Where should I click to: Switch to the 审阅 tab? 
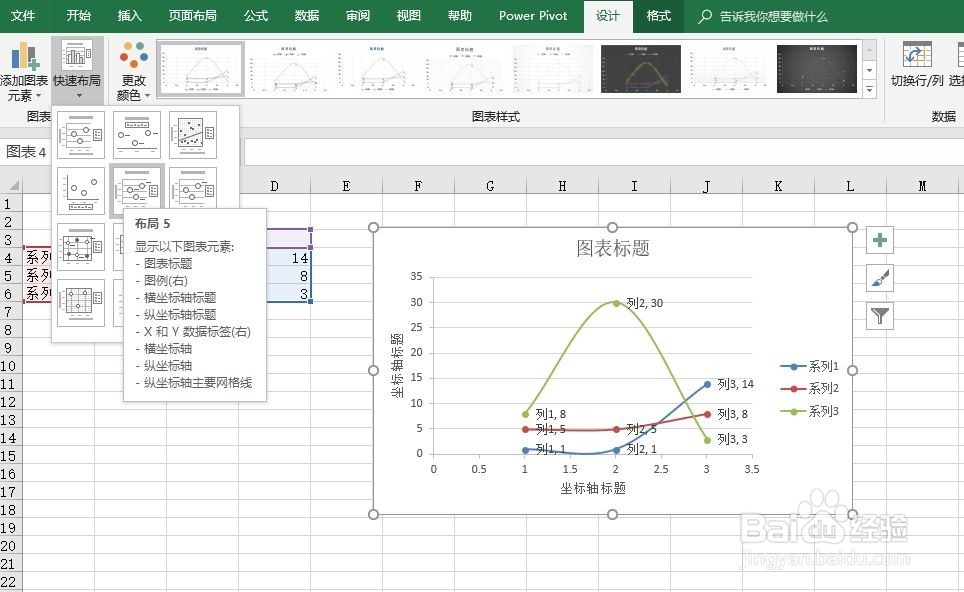pos(358,16)
